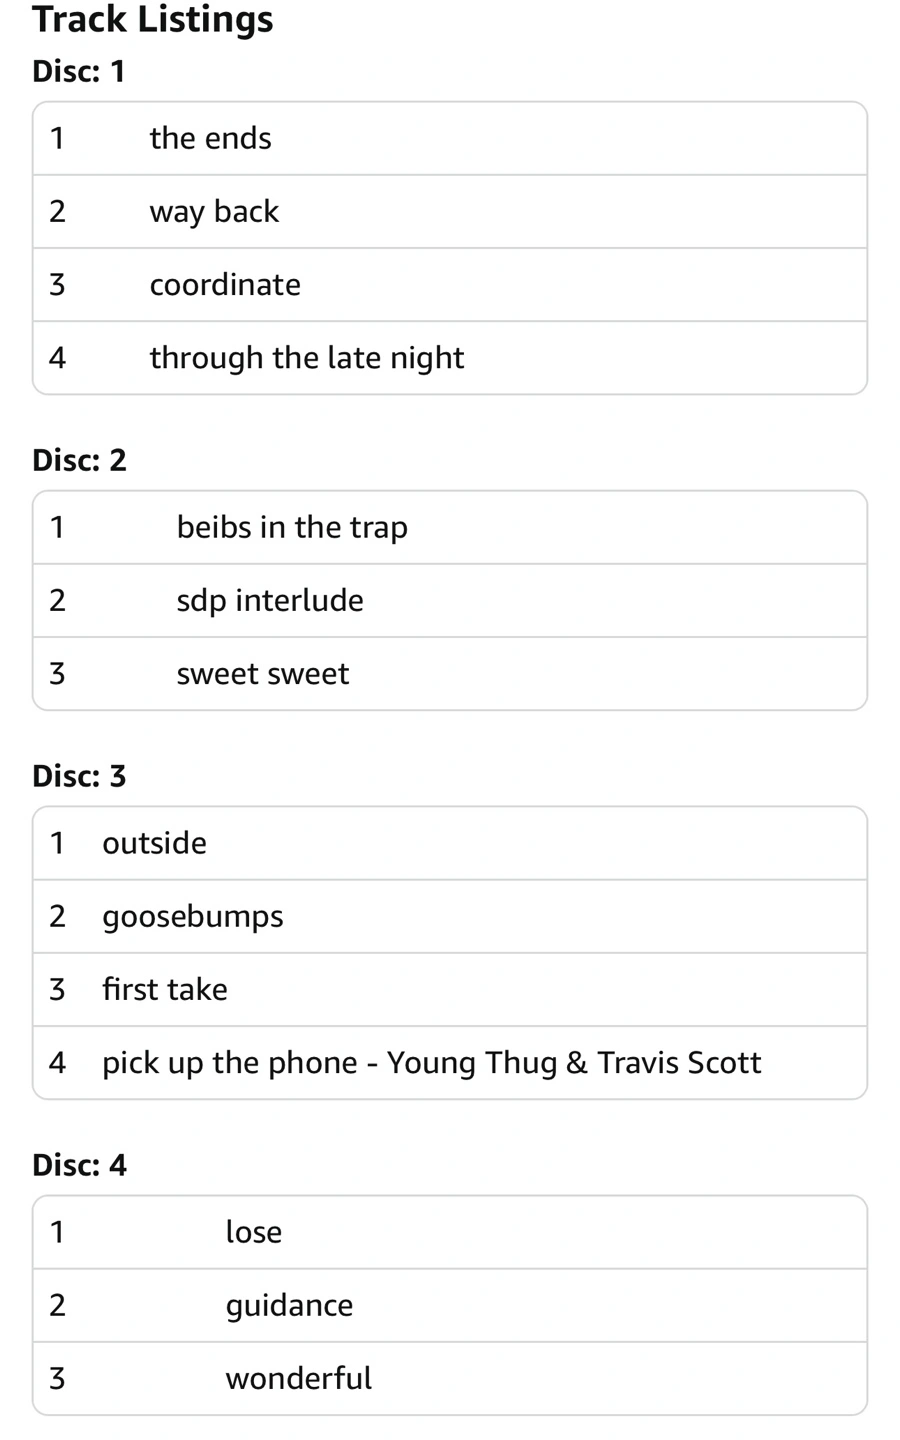The image size is (900, 1440).
Task: Select the "first take" track
Action: (x=165, y=989)
